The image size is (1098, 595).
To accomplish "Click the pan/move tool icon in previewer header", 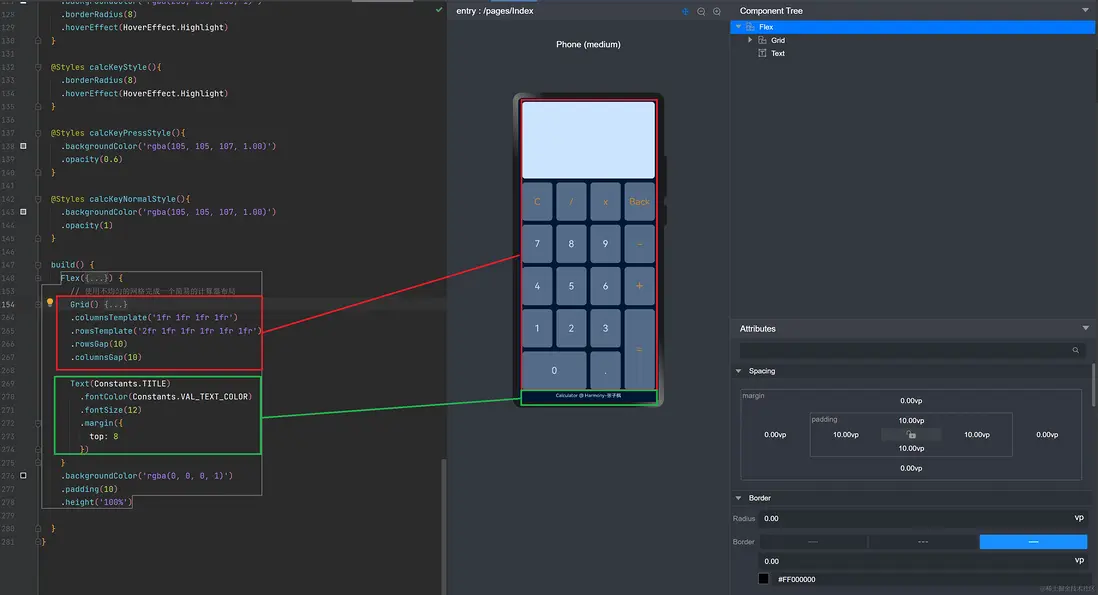I will pyautogui.click(x=685, y=11).
